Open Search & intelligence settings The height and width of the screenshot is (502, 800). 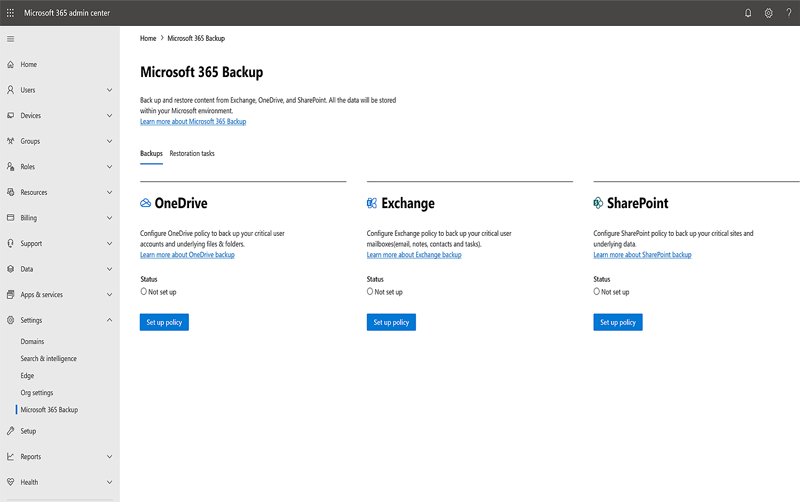(x=48, y=359)
